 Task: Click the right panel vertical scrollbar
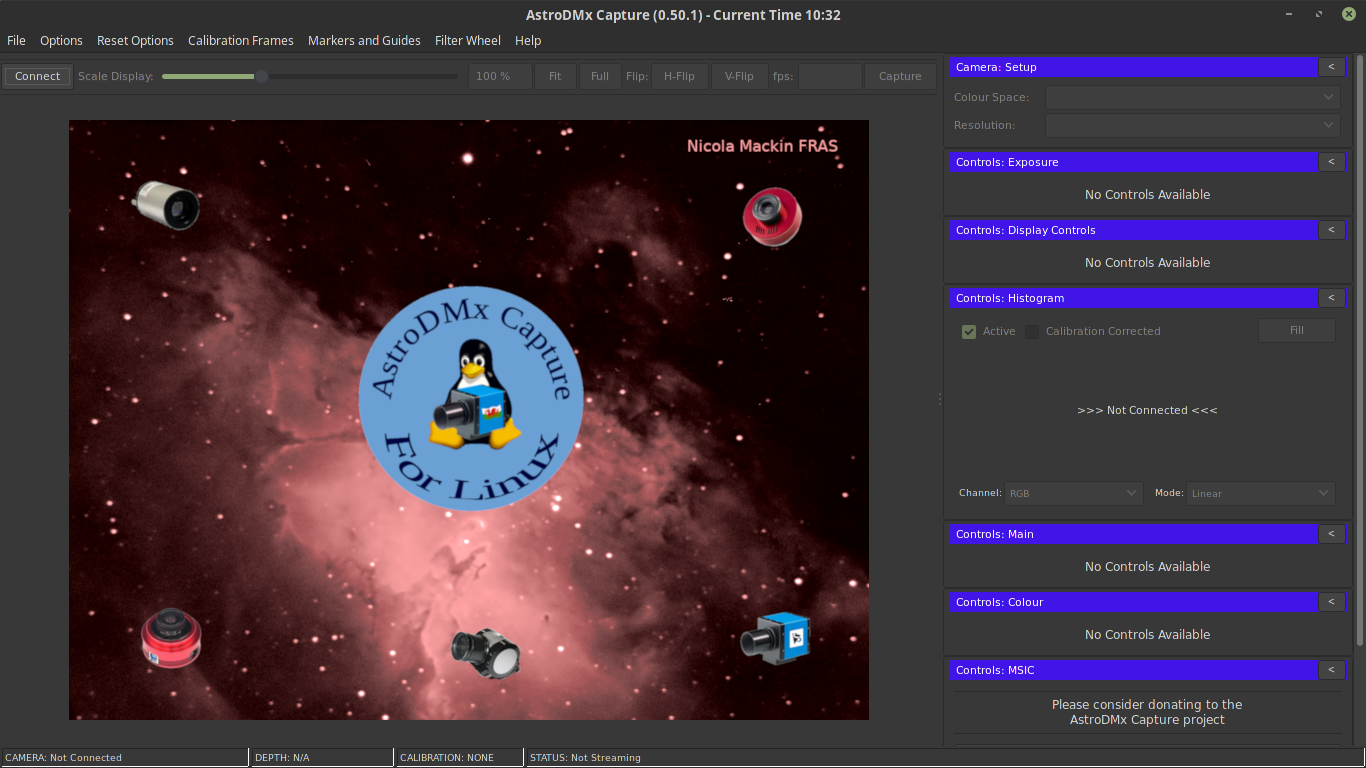1359,350
